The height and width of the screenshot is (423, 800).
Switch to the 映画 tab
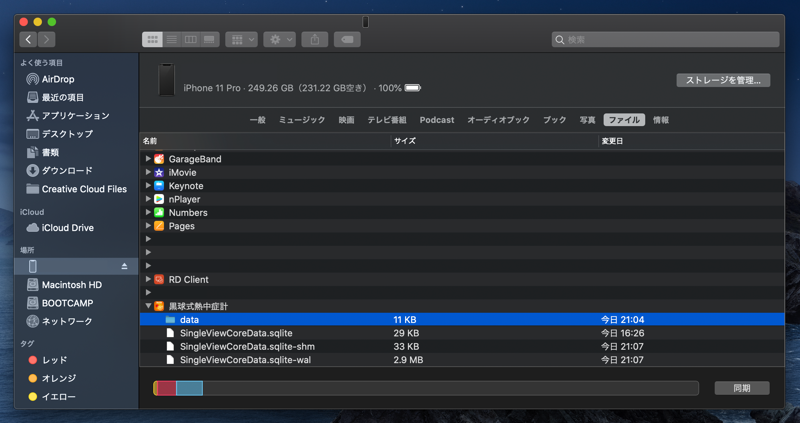coord(346,120)
